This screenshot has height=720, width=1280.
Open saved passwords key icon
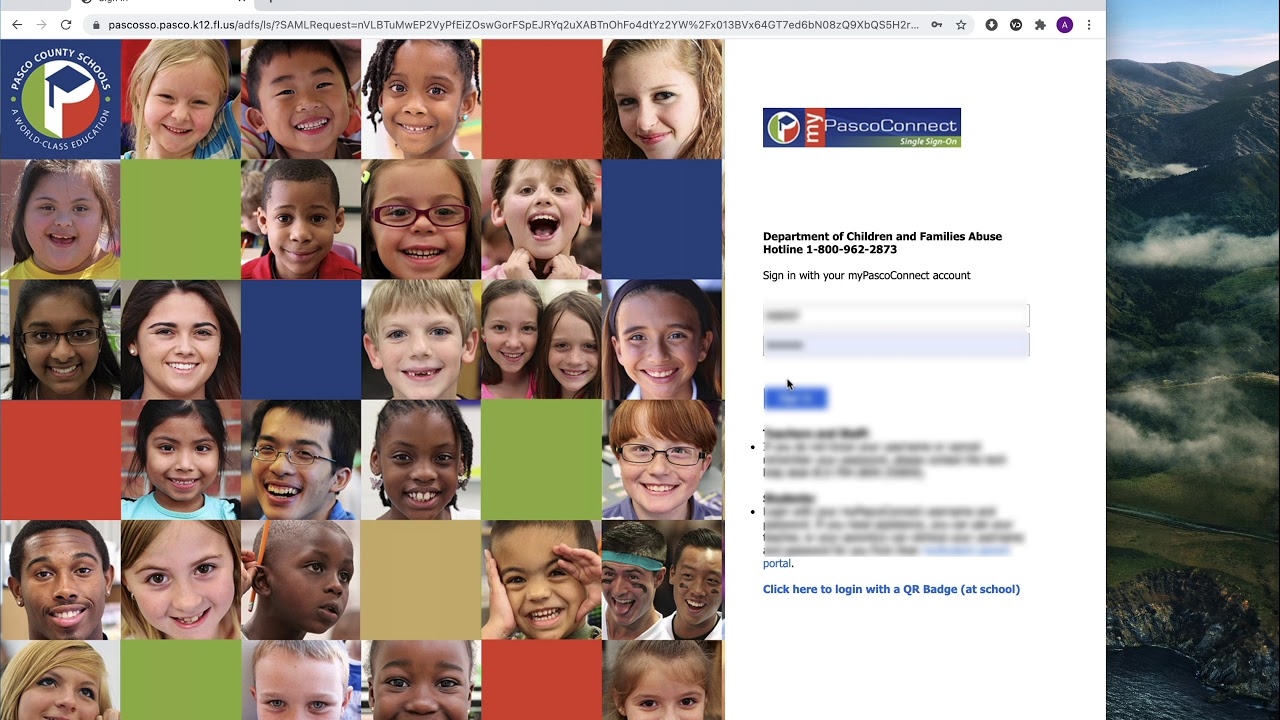(937, 25)
